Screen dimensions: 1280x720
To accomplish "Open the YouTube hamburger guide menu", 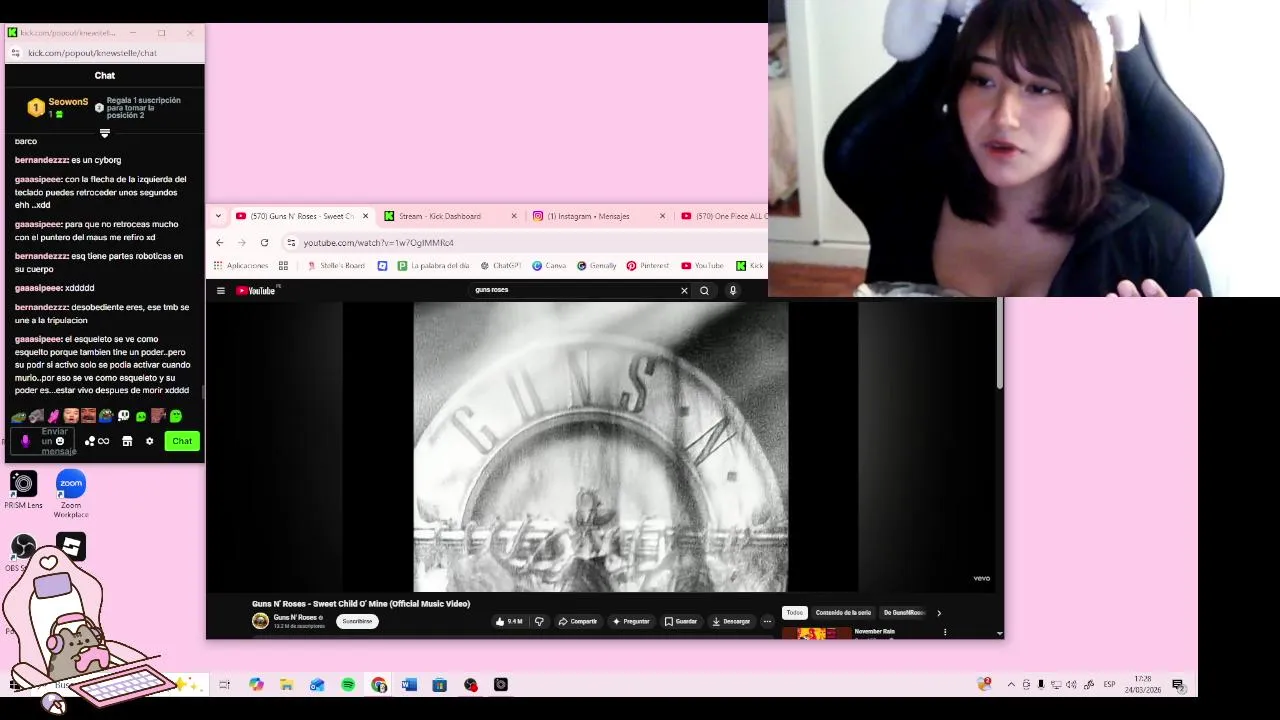I will (221, 291).
